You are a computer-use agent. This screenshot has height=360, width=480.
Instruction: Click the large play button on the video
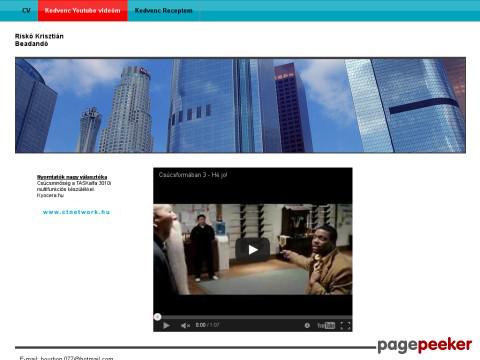252,249
